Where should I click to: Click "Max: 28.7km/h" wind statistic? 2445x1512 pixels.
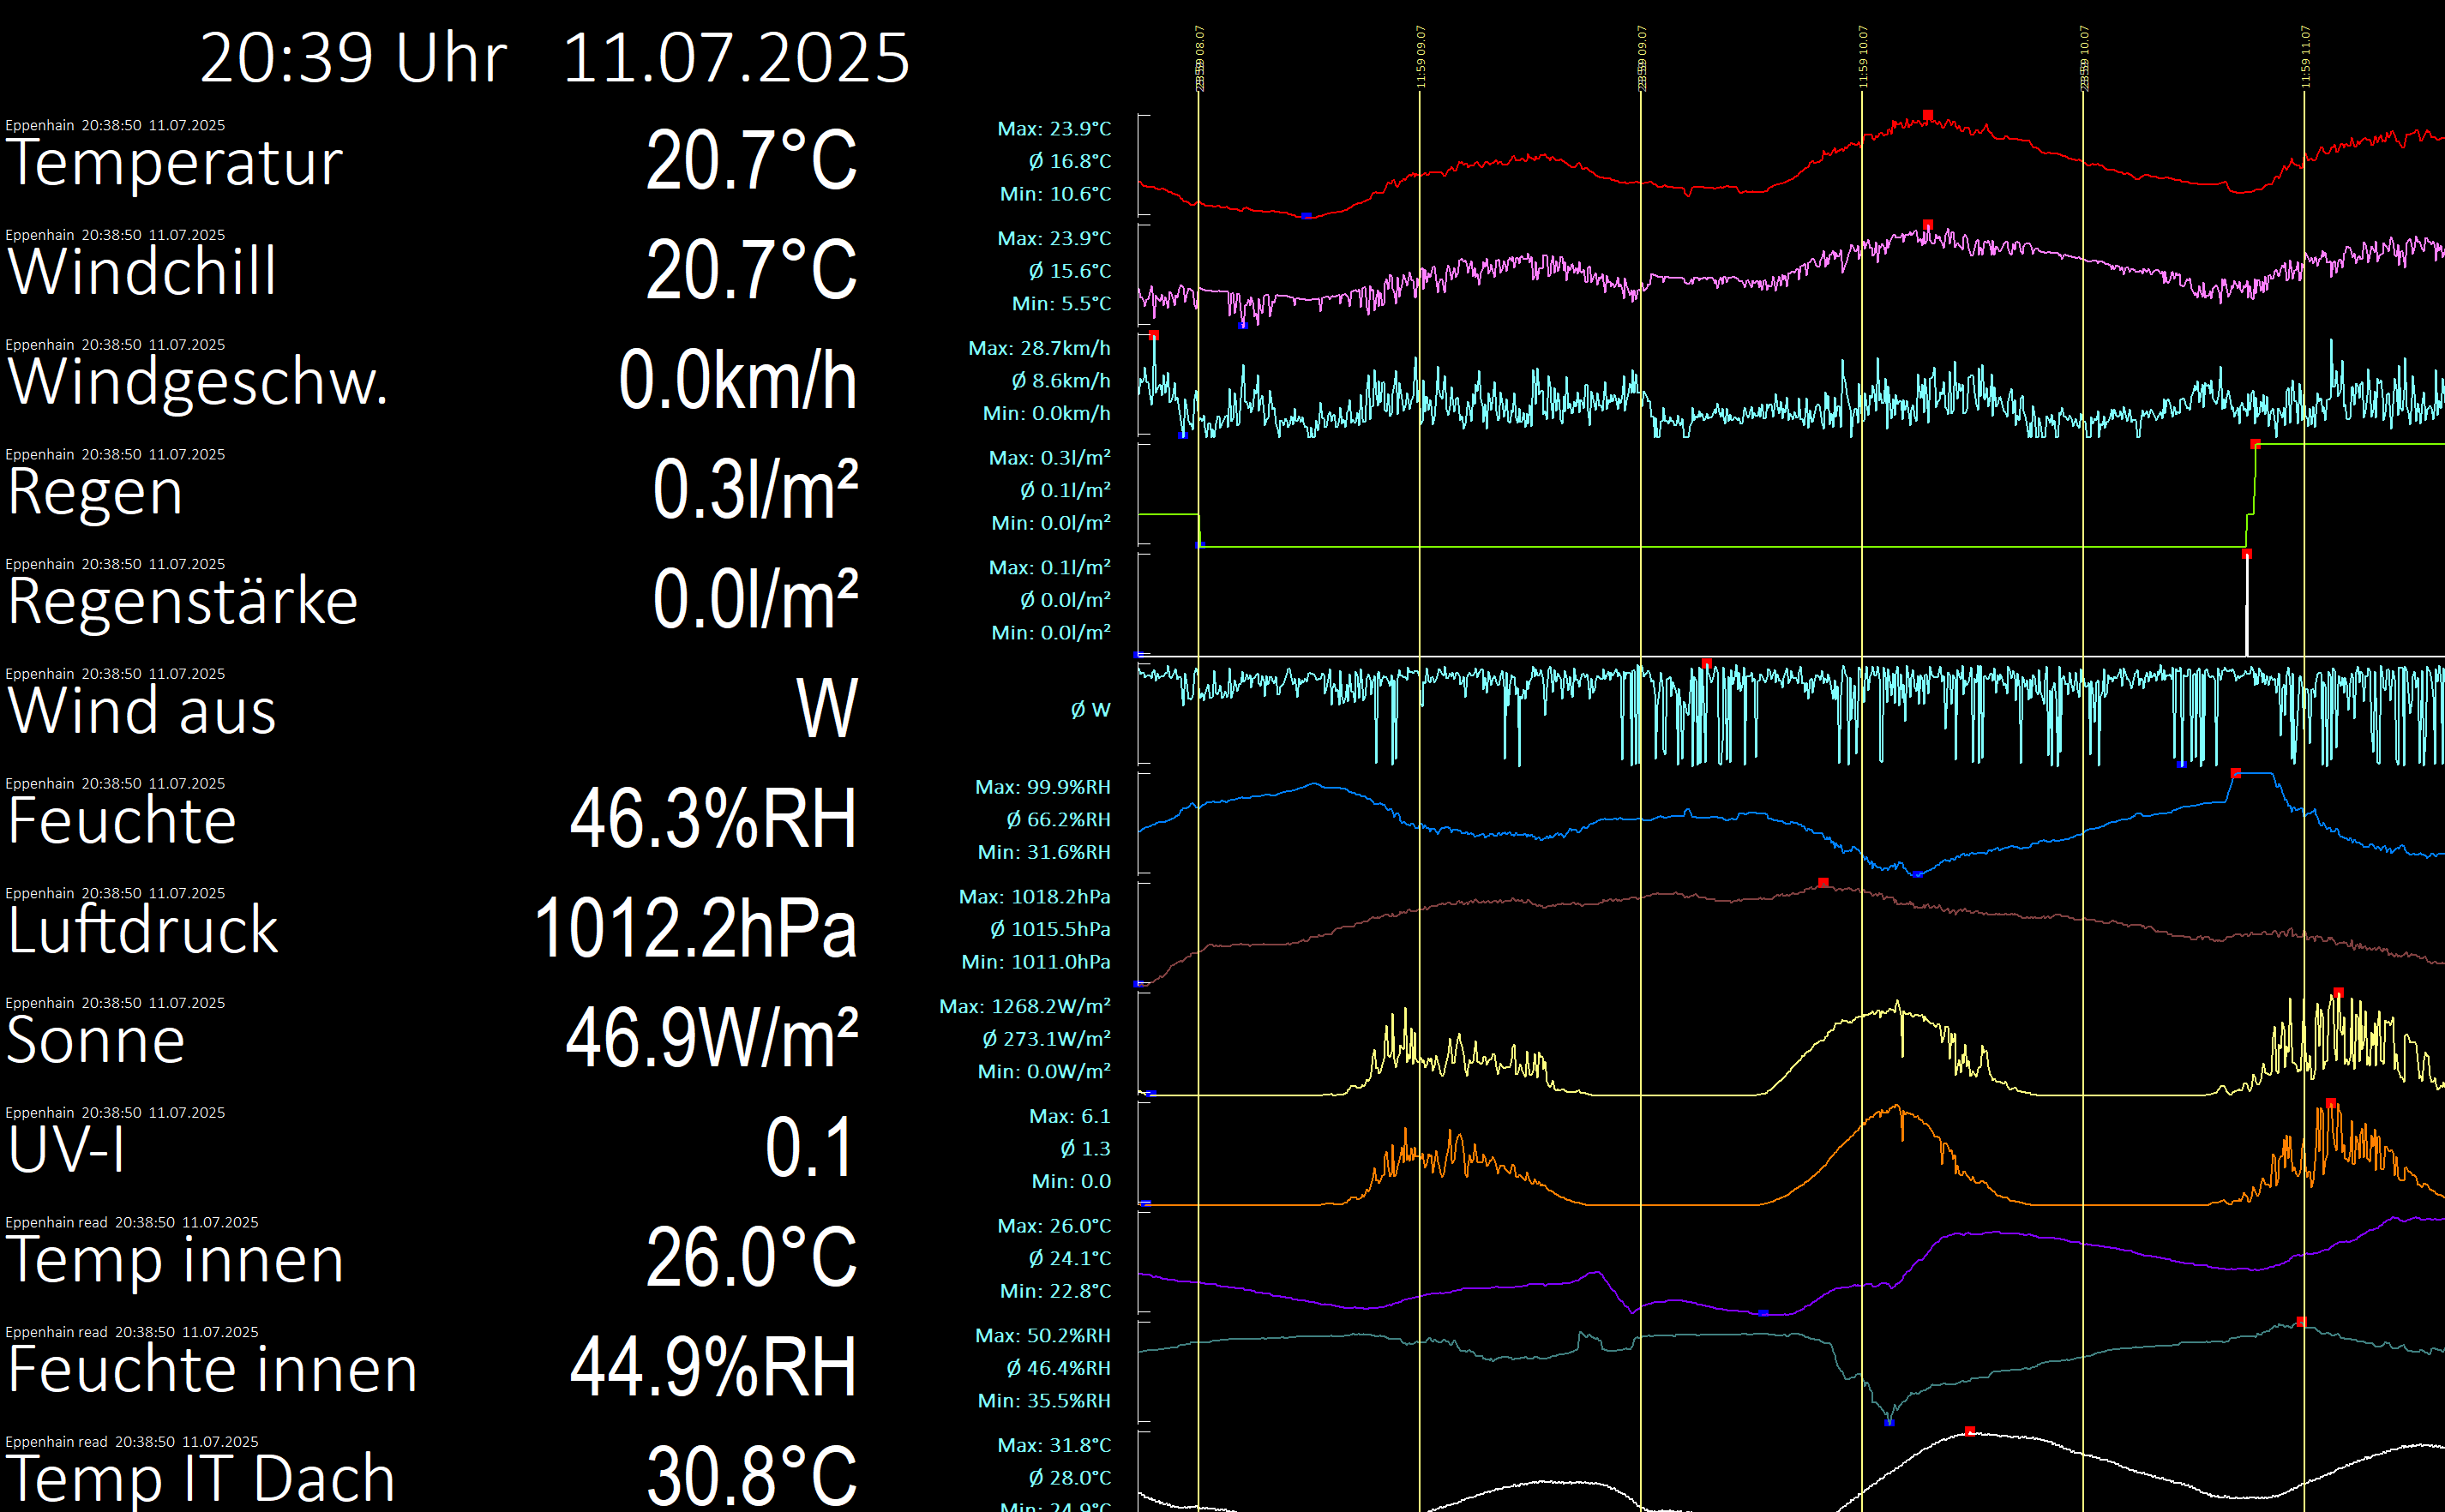coord(1039,348)
